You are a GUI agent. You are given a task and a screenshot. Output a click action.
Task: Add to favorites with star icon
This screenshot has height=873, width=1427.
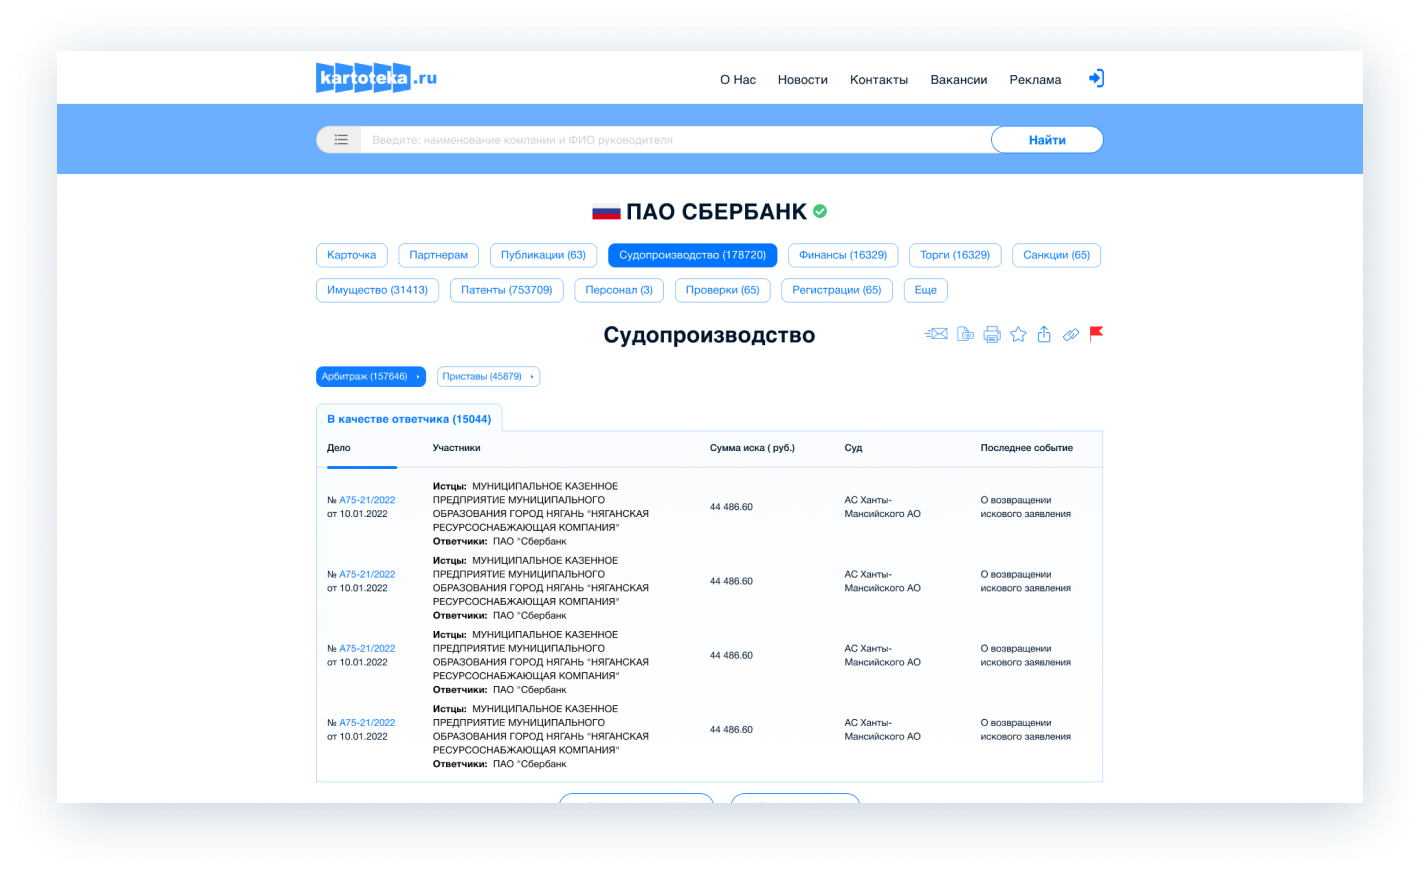click(x=1018, y=334)
